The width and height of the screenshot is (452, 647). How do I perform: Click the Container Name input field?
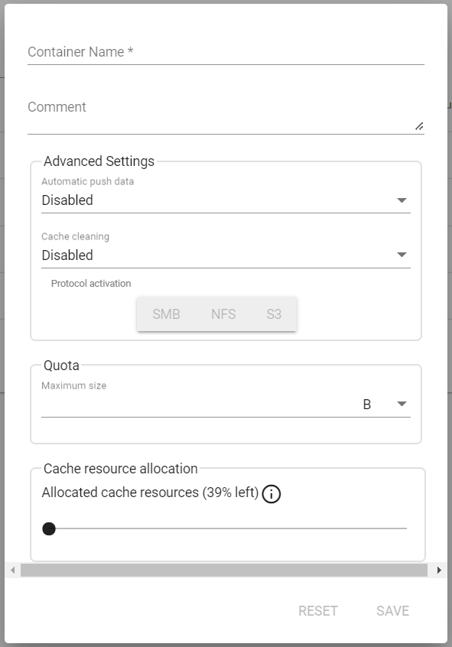click(226, 52)
